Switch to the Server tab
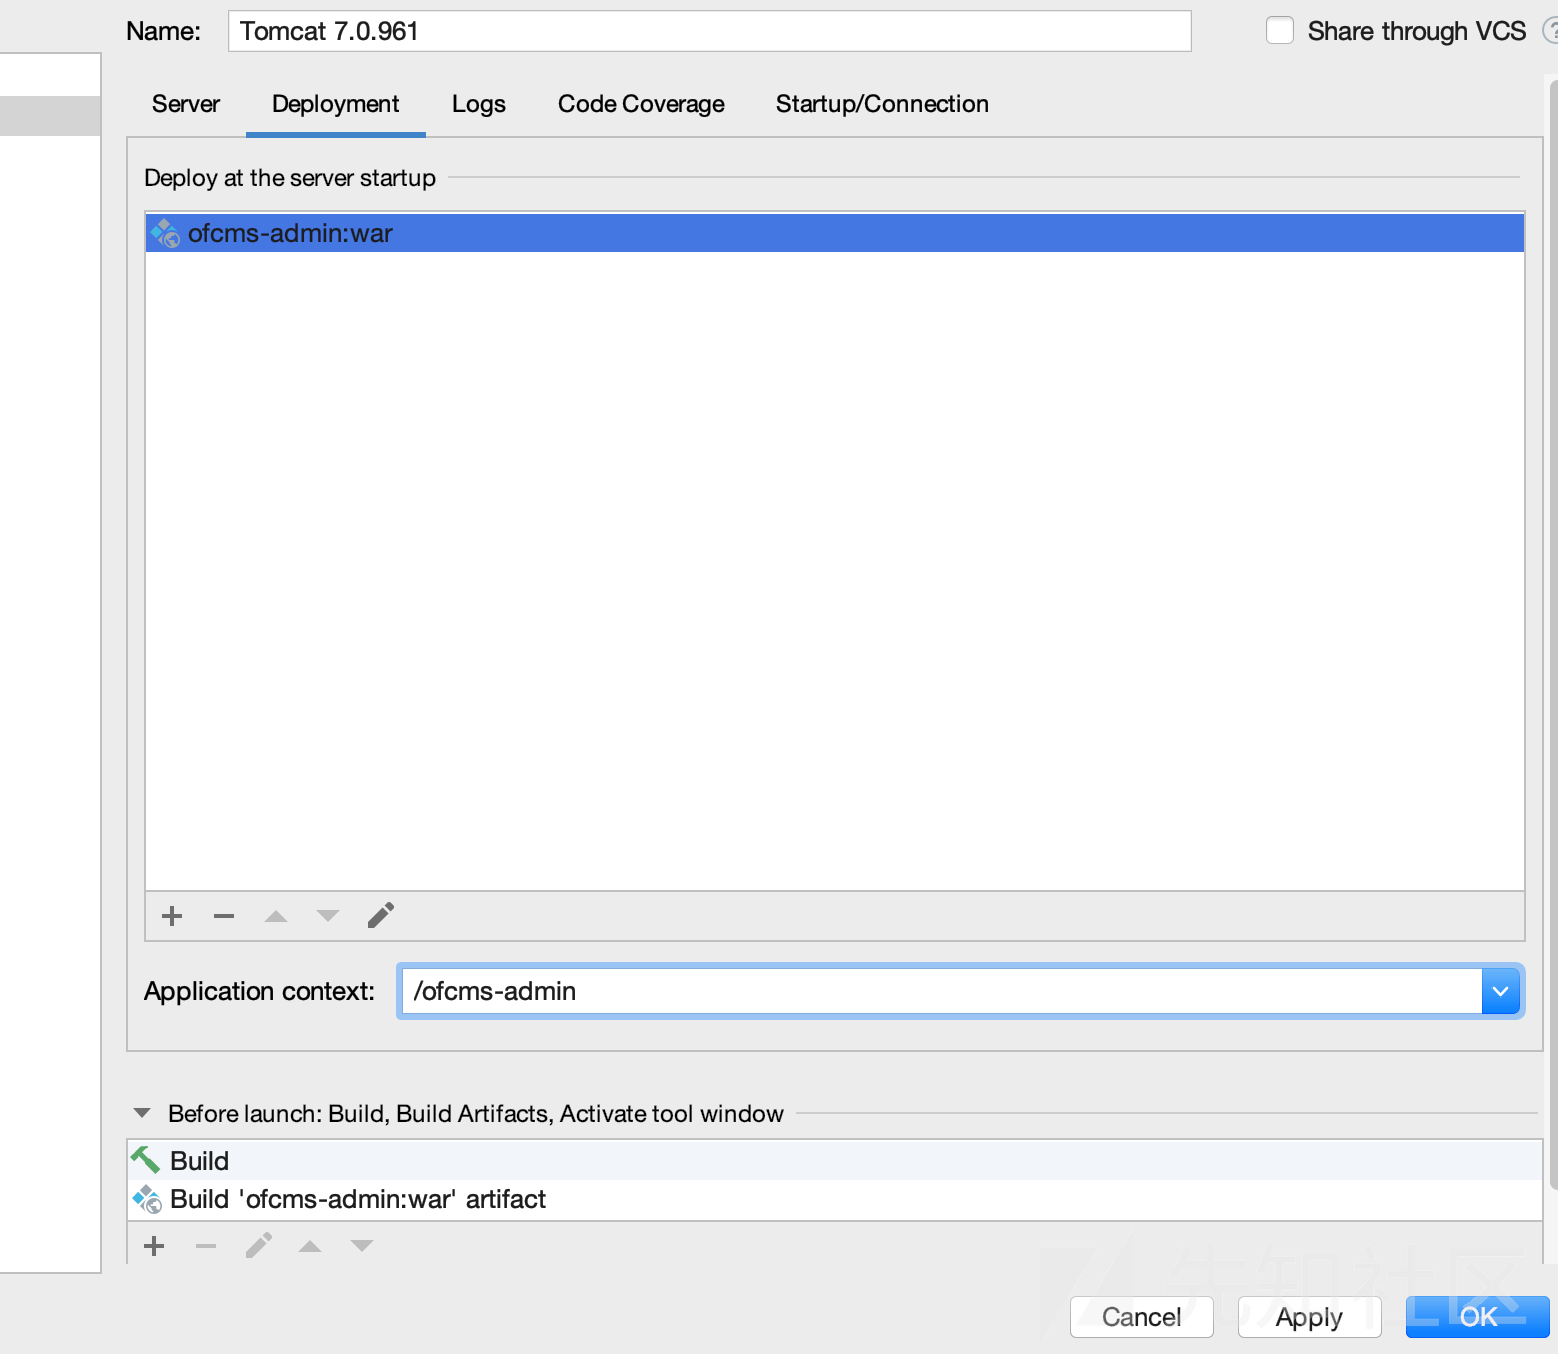The height and width of the screenshot is (1354, 1558). (x=186, y=104)
